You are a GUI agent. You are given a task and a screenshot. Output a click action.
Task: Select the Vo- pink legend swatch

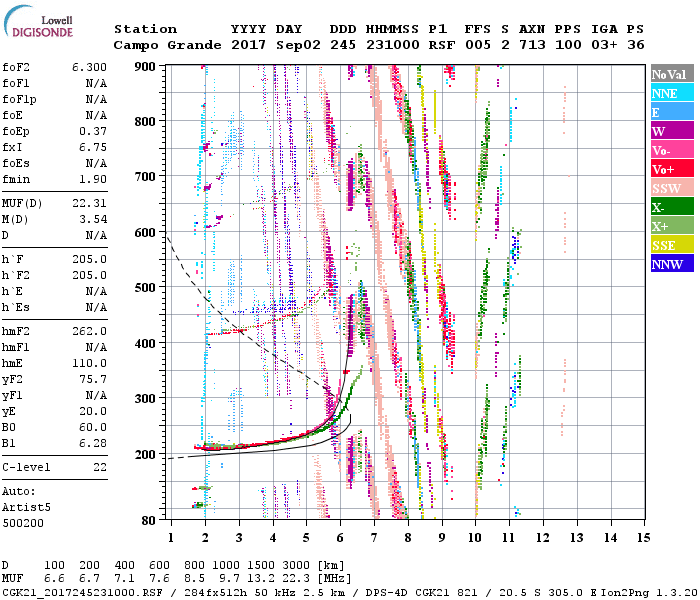tap(672, 150)
